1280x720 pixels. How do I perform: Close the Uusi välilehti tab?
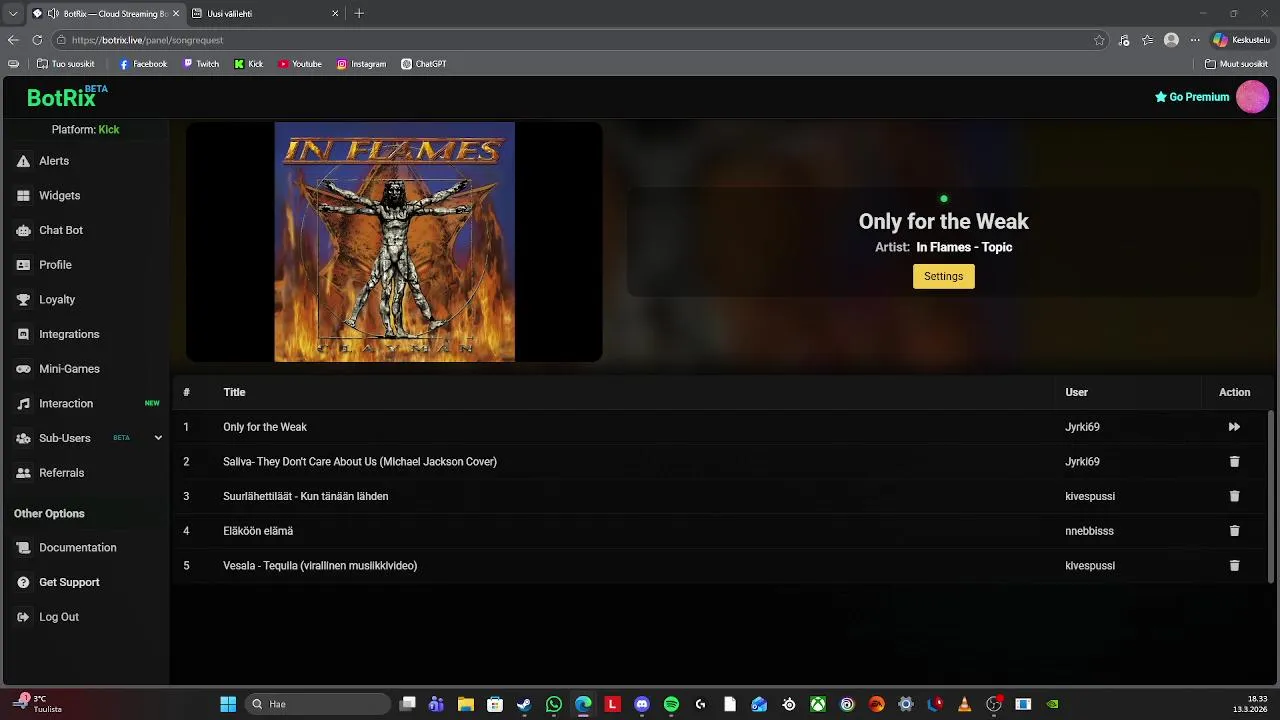tap(335, 14)
